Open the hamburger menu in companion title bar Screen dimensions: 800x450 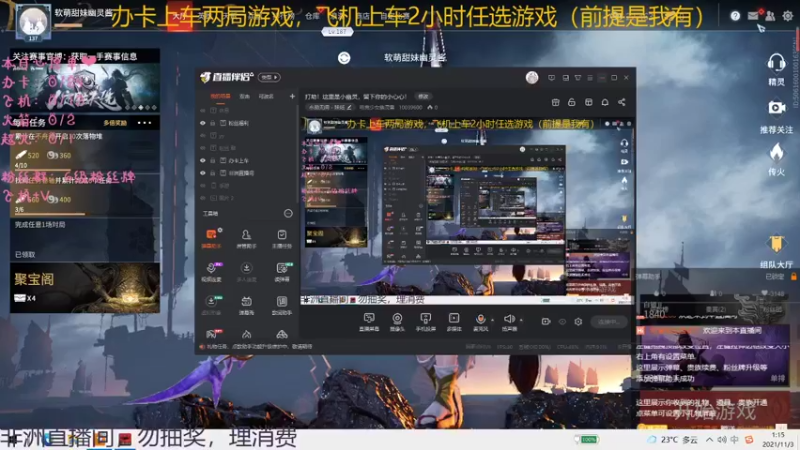click(x=590, y=78)
